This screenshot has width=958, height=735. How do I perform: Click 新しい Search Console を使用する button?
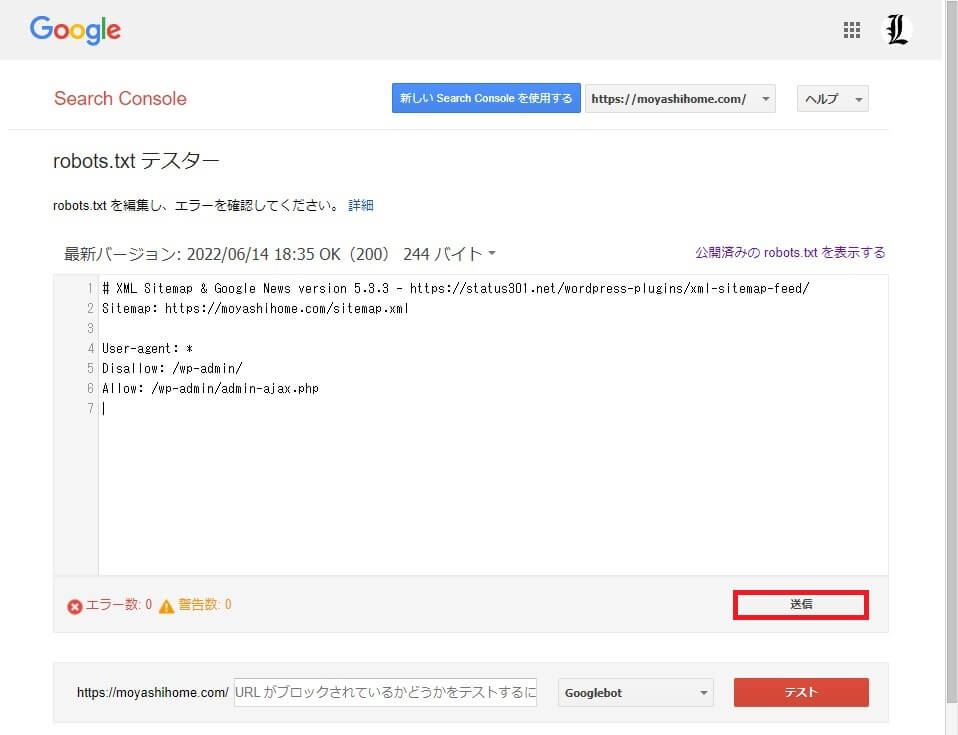pyautogui.click(x=486, y=99)
